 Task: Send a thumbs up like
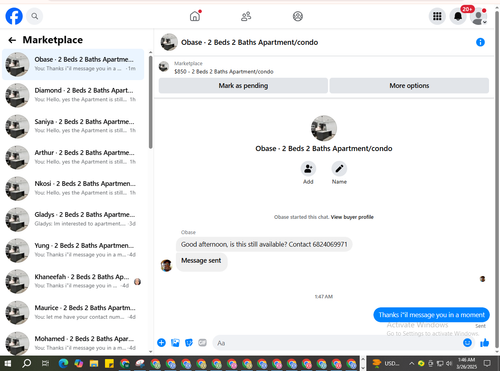click(484, 343)
